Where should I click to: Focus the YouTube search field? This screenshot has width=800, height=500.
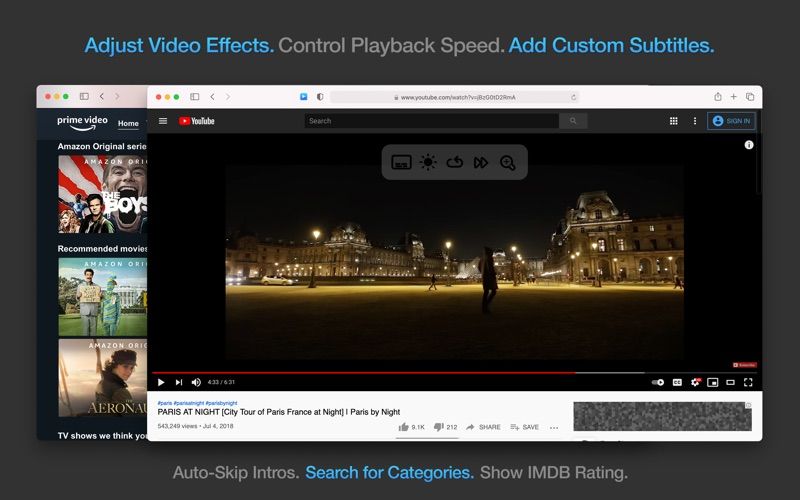[x=432, y=121]
